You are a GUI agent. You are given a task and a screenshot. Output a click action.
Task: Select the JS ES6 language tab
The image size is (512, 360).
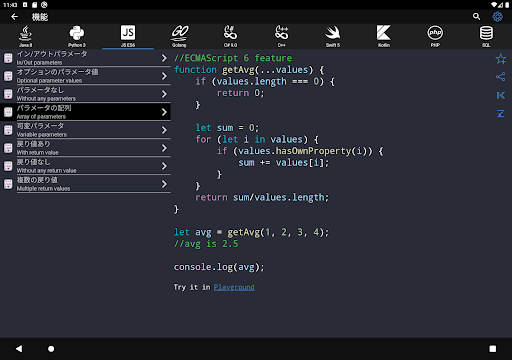[x=128, y=36]
